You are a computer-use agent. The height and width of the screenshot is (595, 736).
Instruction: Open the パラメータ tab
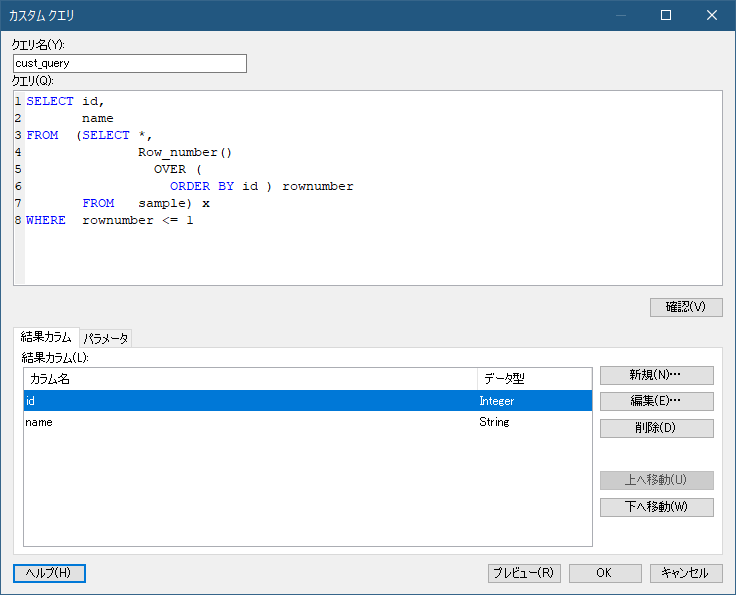tap(106, 338)
